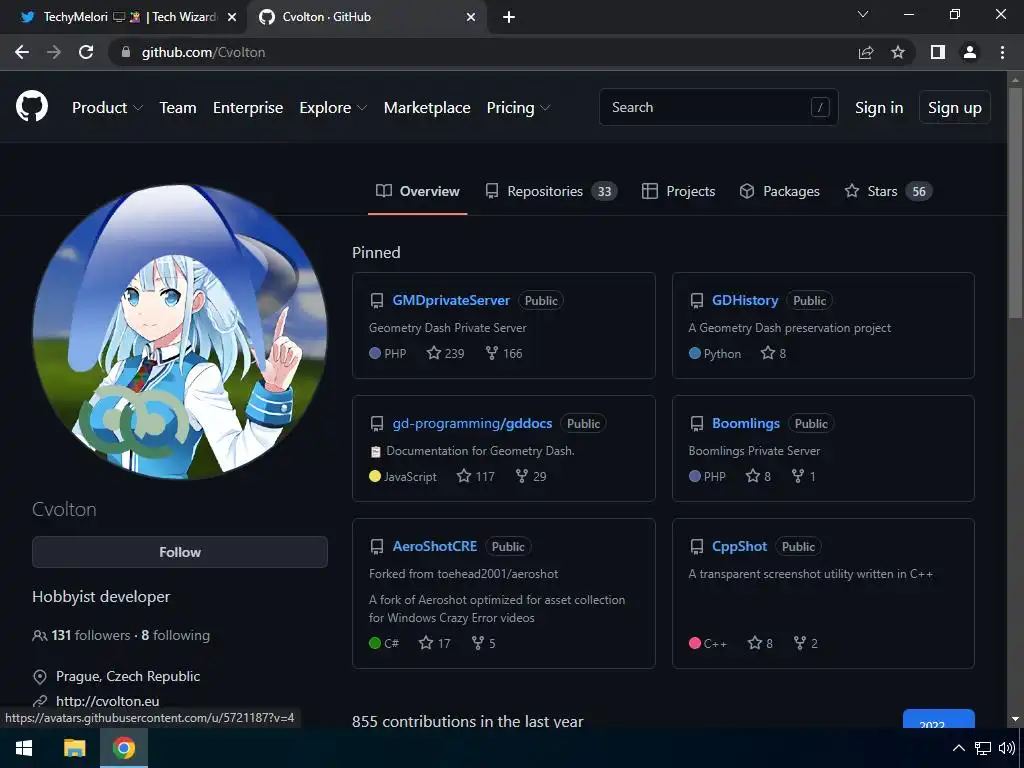The width and height of the screenshot is (1024, 768).
Task: Open the network icon in system tray
Action: pyautogui.click(x=982, y=748)
